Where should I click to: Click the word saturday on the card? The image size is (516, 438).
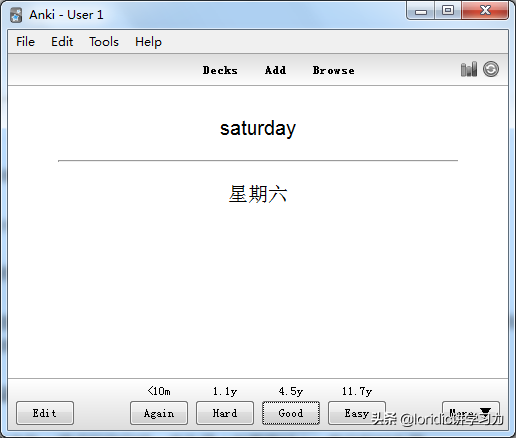point(258,128)
